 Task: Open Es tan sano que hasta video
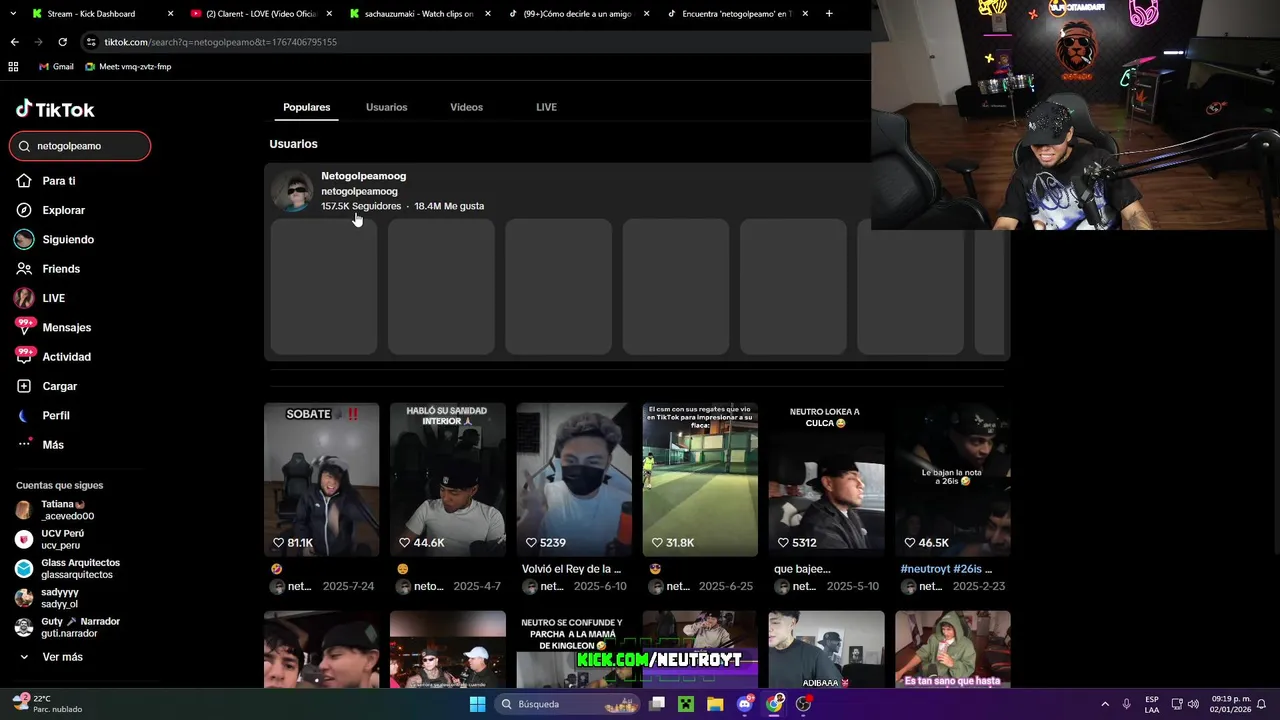click(953, 649)
